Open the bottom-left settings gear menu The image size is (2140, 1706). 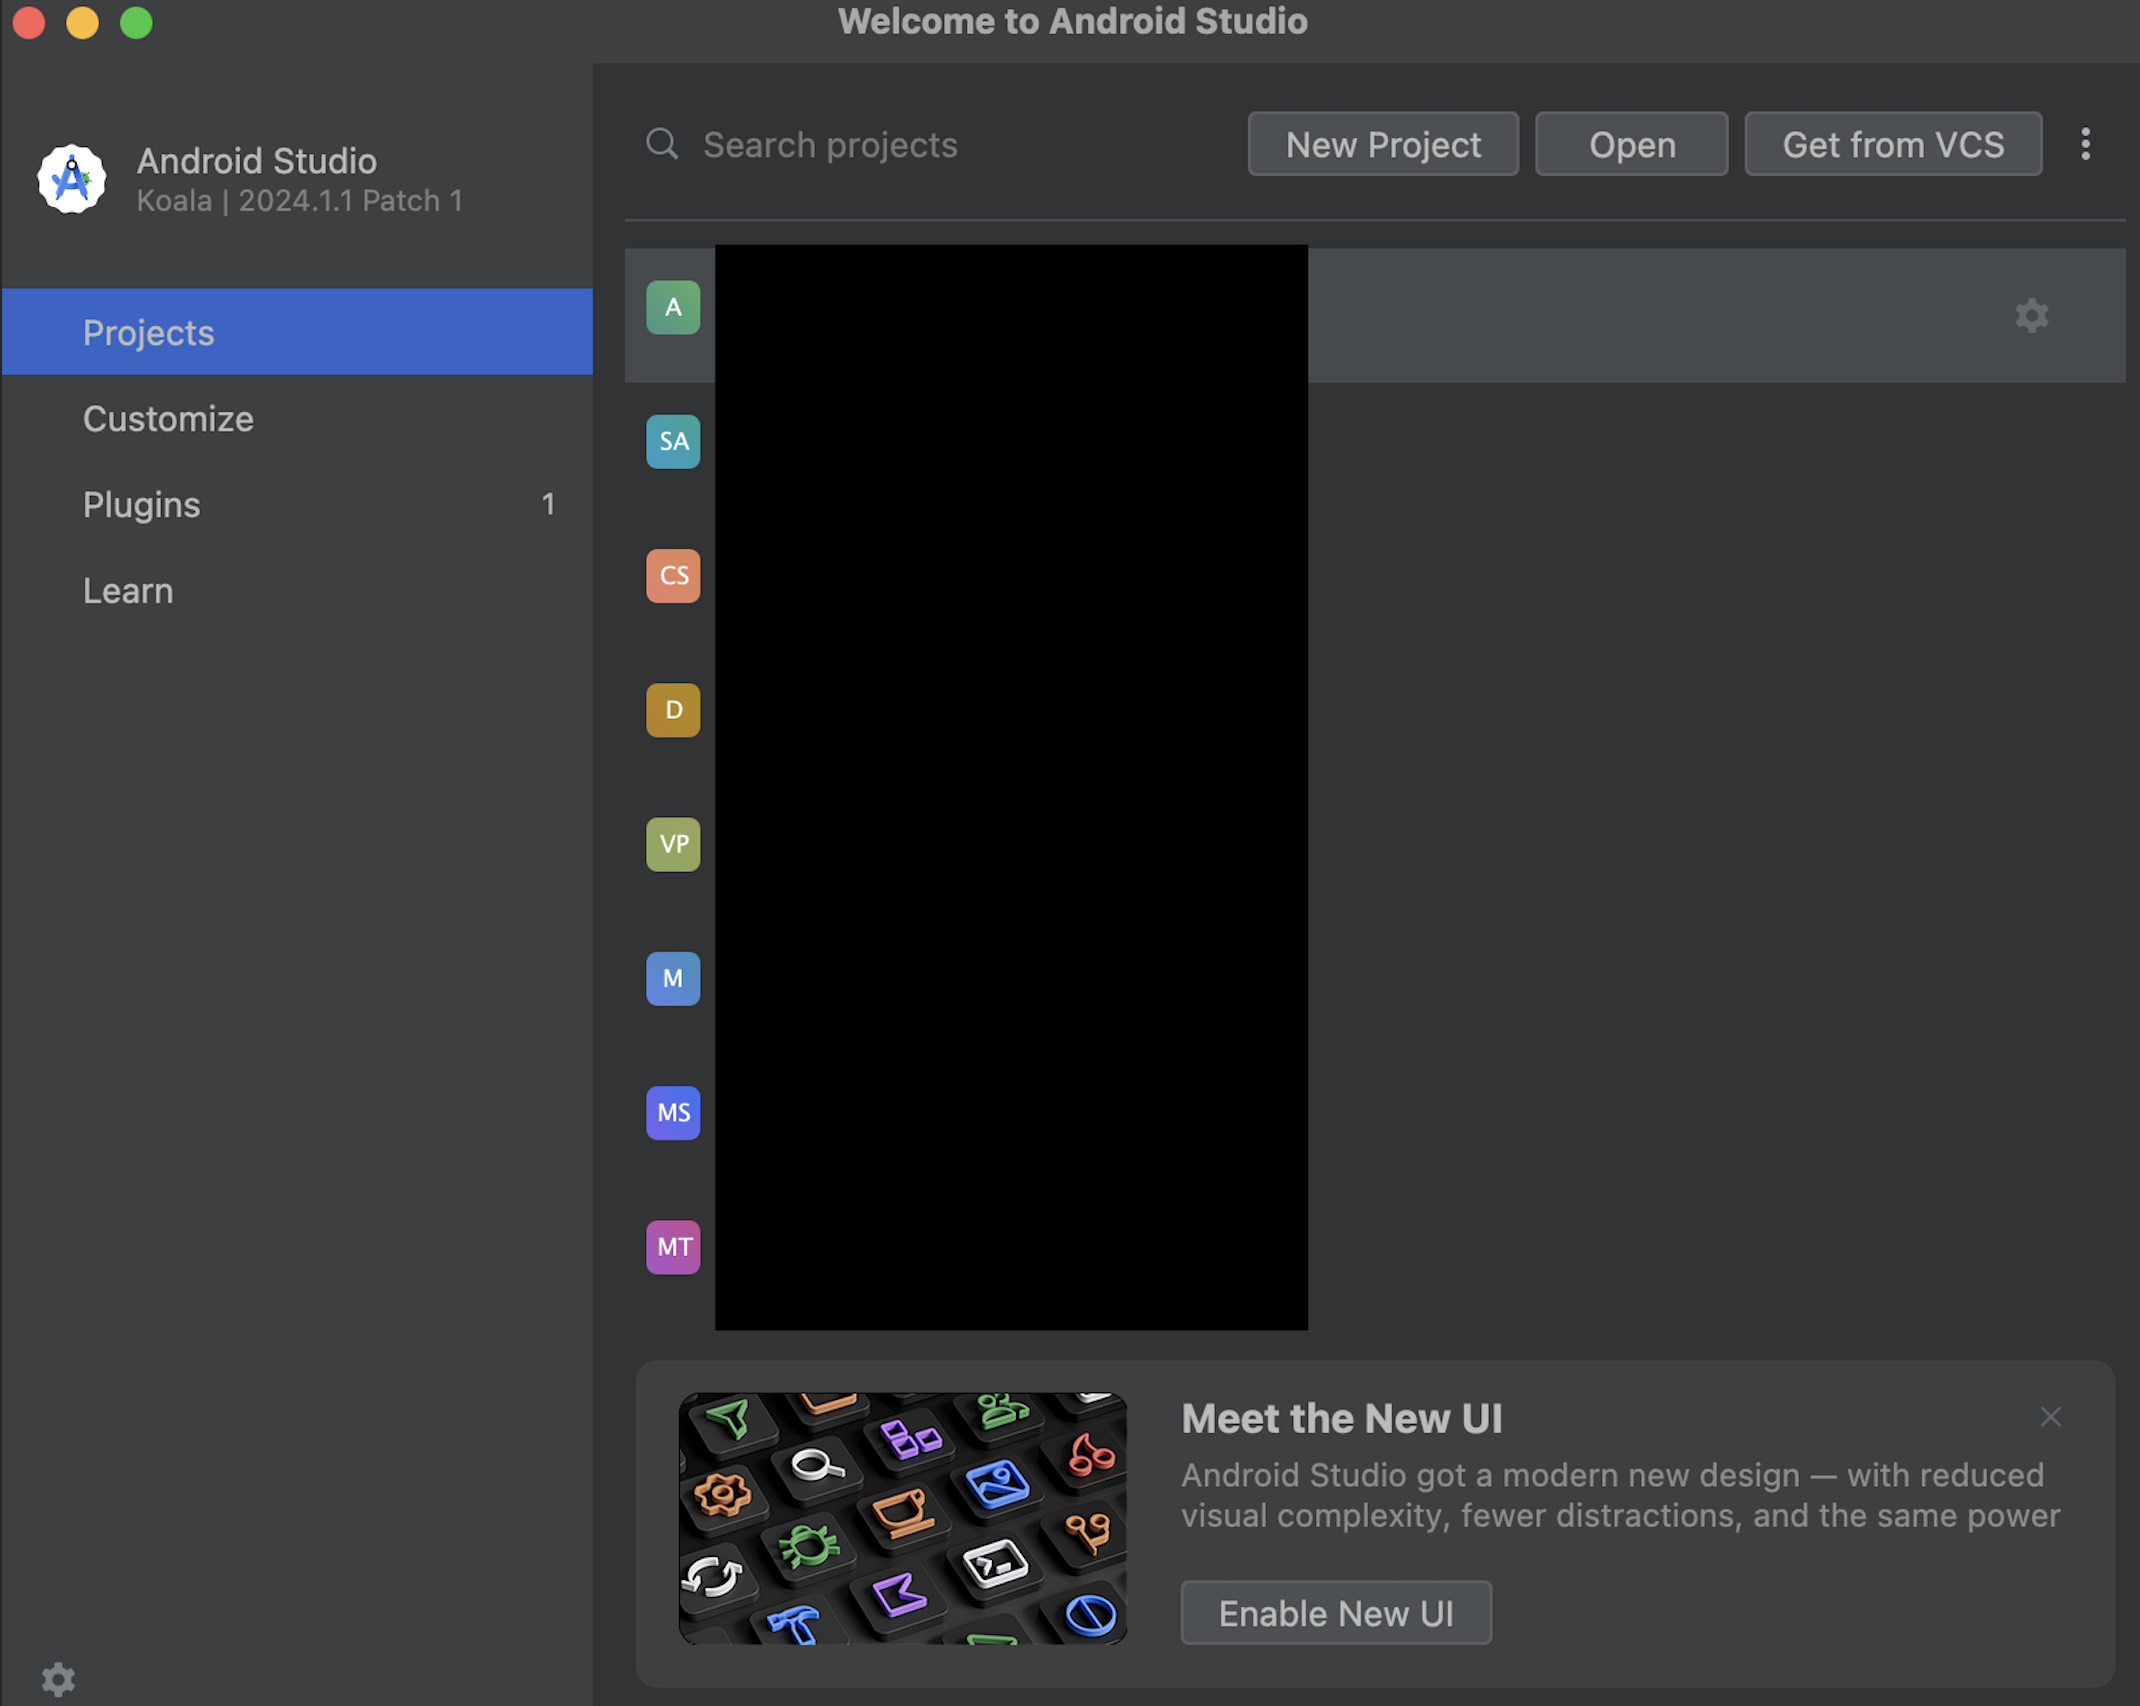(58, 1679)
